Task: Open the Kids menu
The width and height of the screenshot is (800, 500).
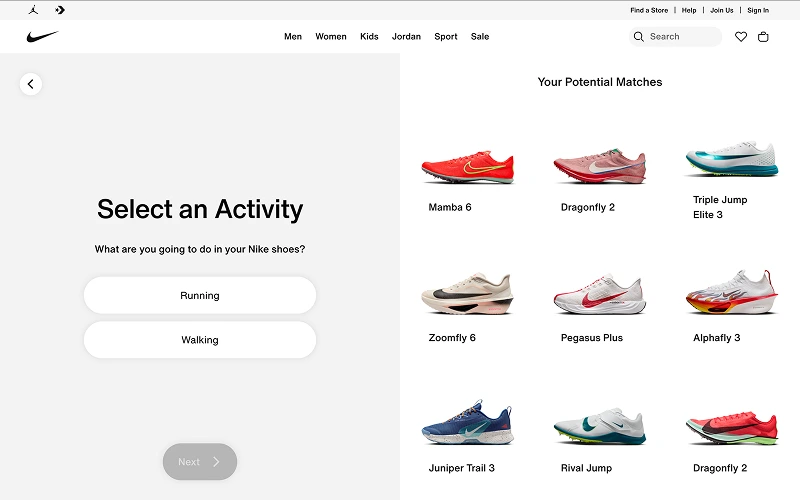Action: coord(369,37)
